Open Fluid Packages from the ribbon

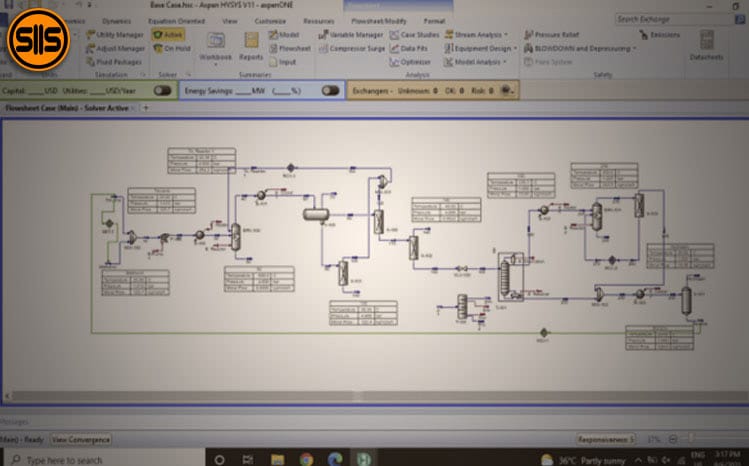[114, 62]
